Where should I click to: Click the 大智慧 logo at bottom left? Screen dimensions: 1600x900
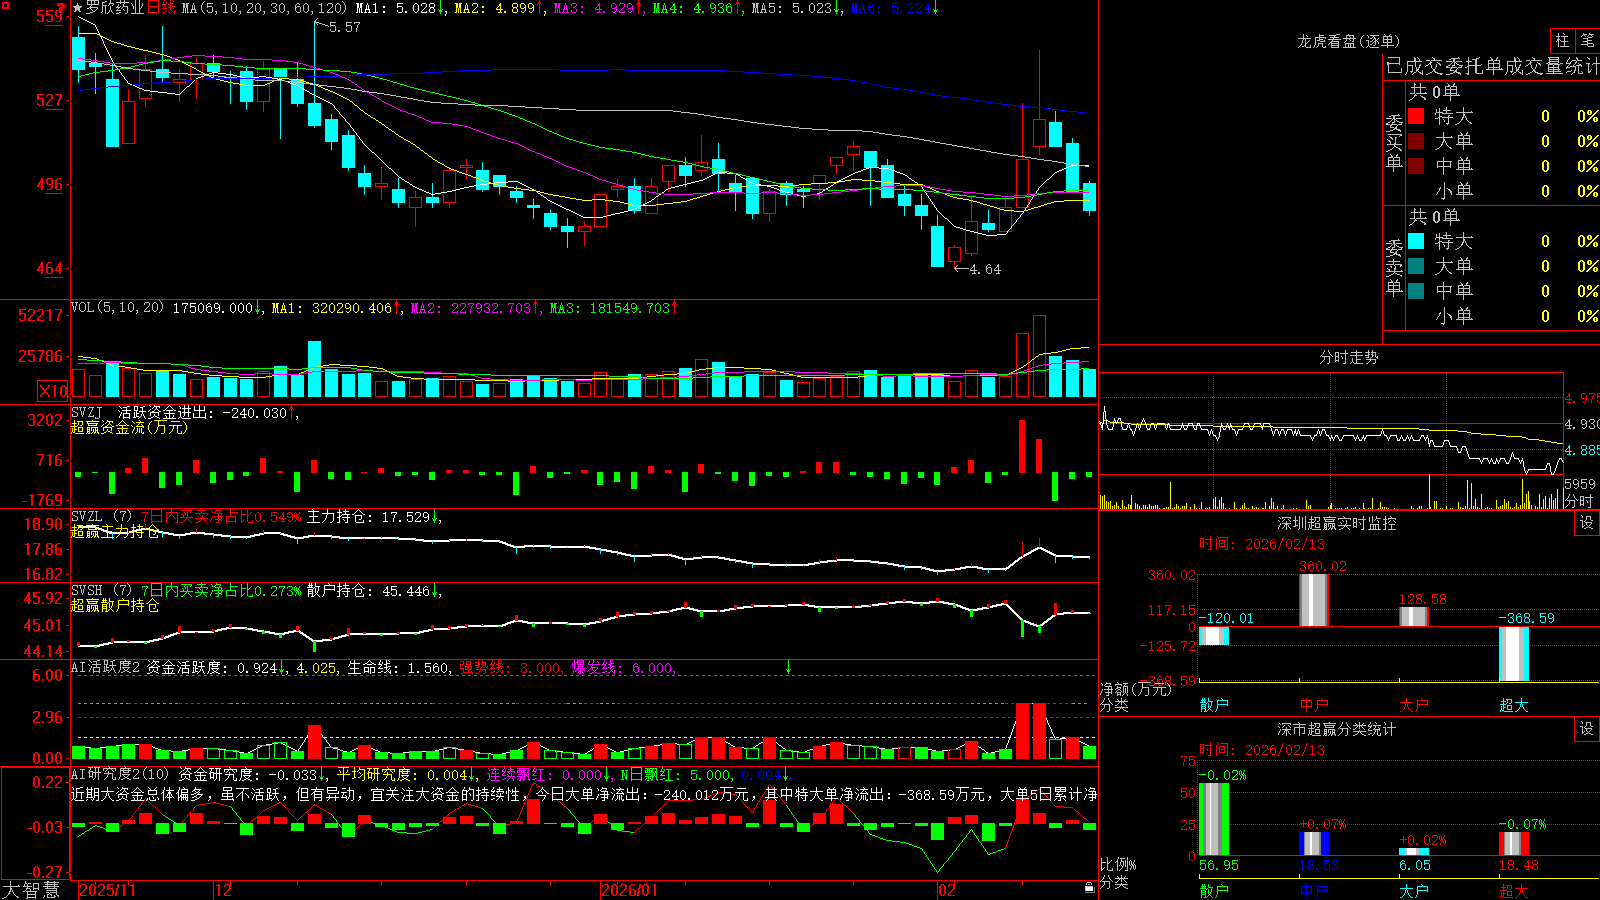[31, 890]
